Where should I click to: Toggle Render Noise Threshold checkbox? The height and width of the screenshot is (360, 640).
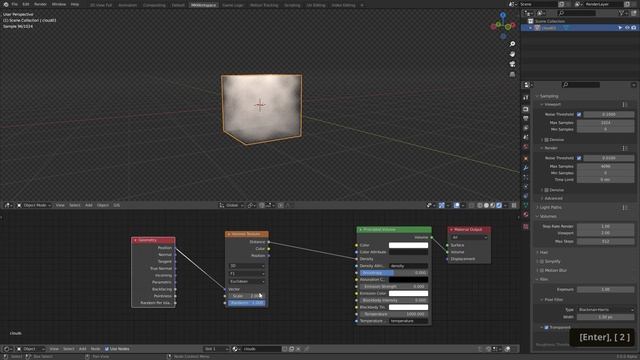579,158
